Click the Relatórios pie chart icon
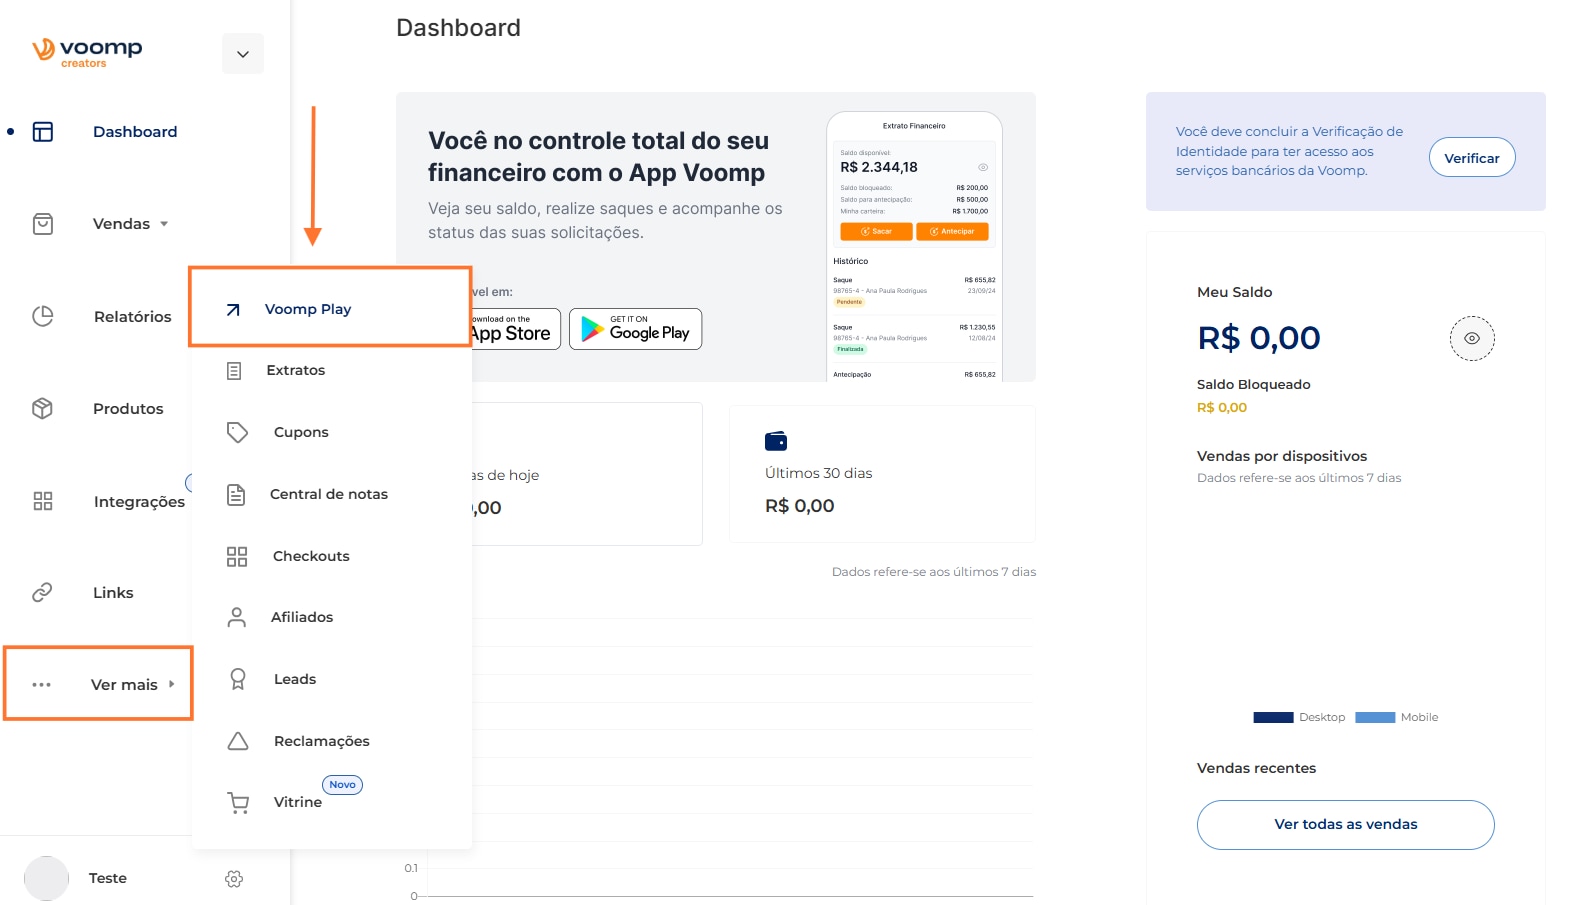Screen dimensions: 1578x905 pyautogui.click(x=43, y=316)
